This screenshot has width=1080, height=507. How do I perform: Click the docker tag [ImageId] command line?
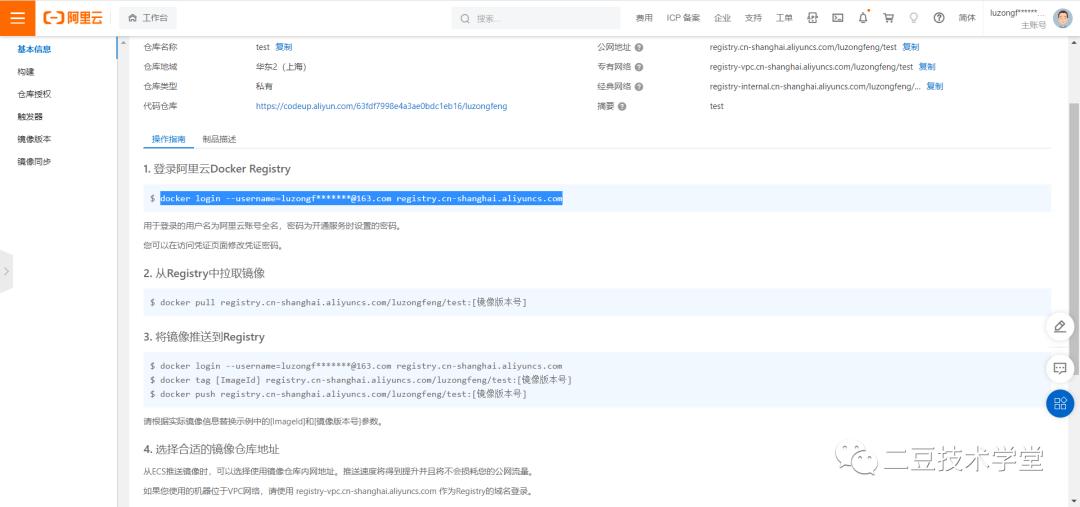click(361, 380)
